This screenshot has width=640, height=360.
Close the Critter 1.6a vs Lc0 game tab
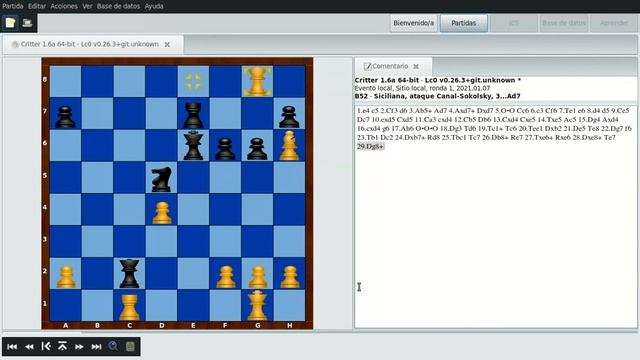167,44
